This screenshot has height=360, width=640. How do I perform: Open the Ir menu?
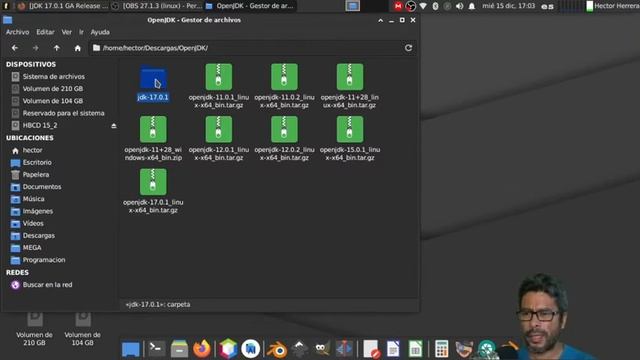pyautogui.click(x=81, y=32)
